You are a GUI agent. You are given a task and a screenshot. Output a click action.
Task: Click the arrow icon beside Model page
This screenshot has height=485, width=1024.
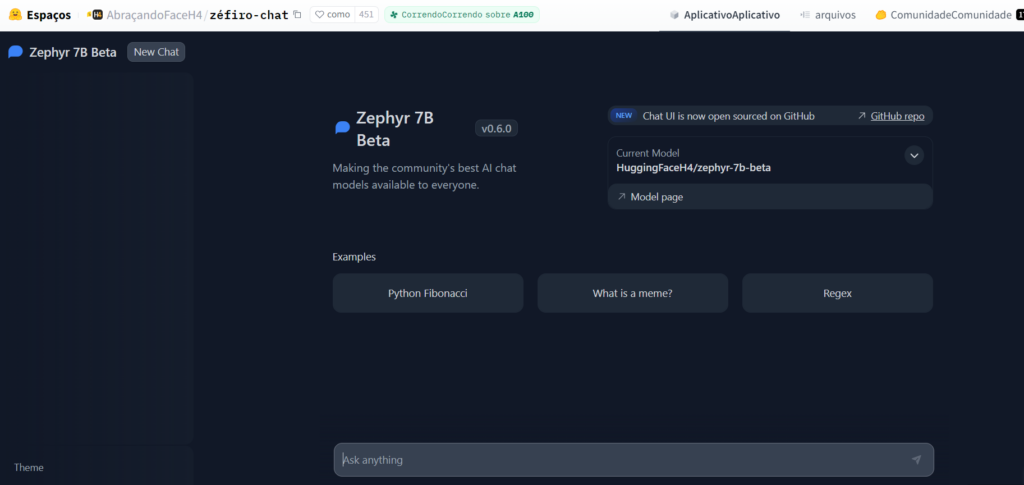coord(622,196)
